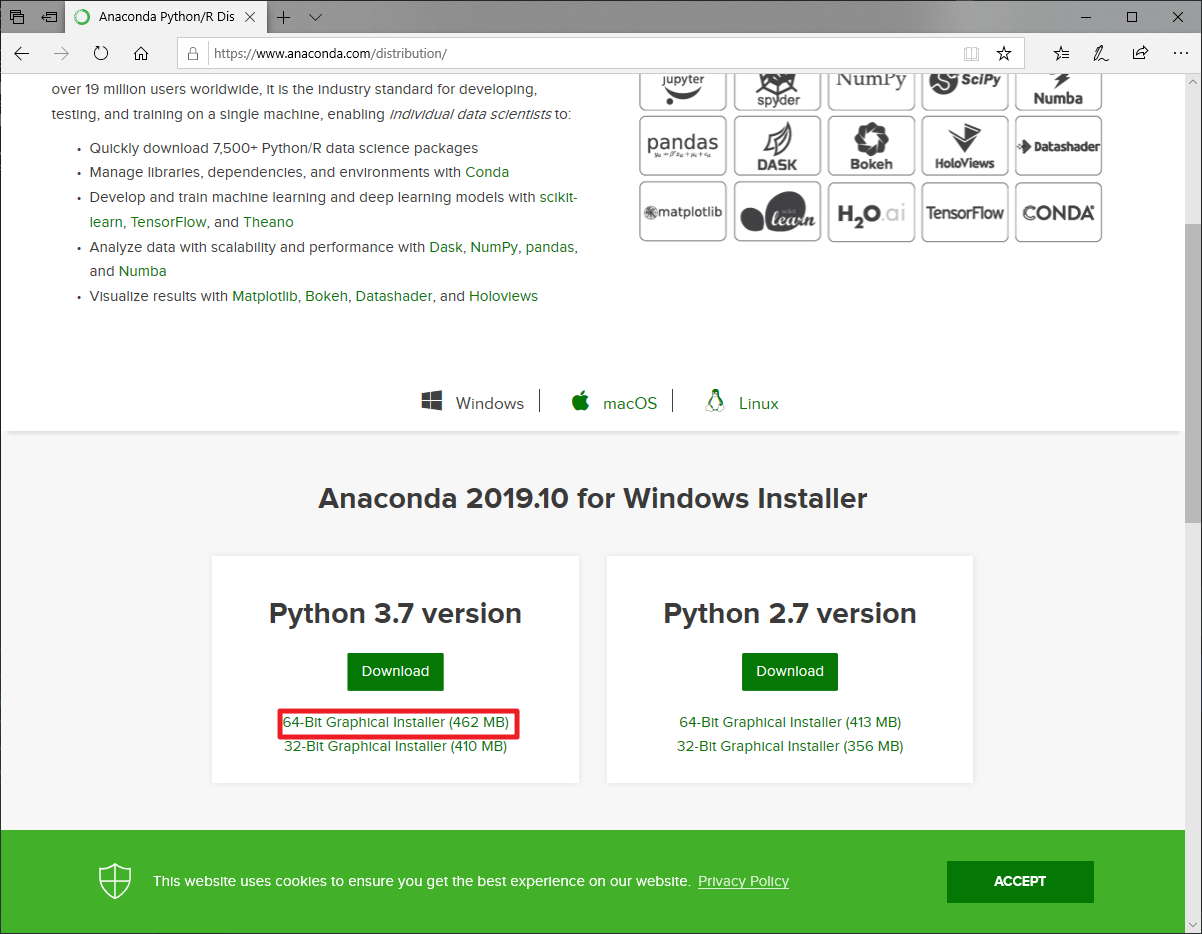Select the Anaconda Python/R Distribution tab

click(166, 17)
